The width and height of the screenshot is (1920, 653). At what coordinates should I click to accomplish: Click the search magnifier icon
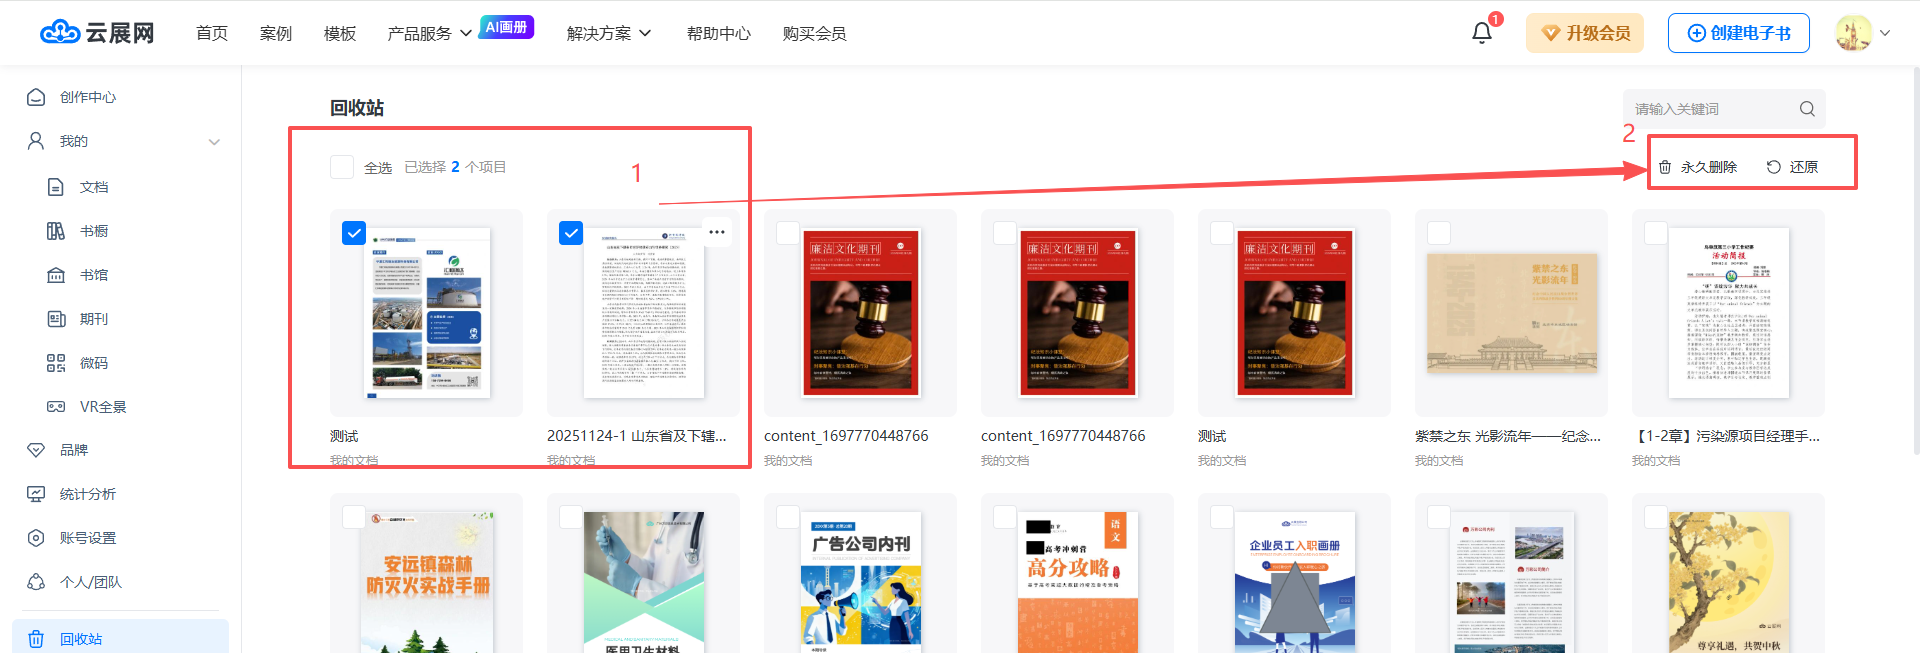pos(1807,109)
